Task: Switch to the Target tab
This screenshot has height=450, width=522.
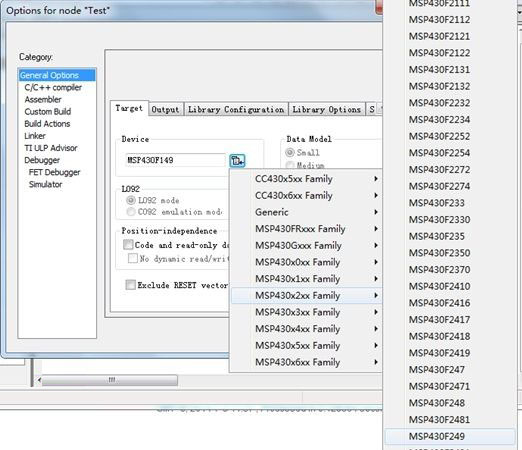Action: [129, 108]
